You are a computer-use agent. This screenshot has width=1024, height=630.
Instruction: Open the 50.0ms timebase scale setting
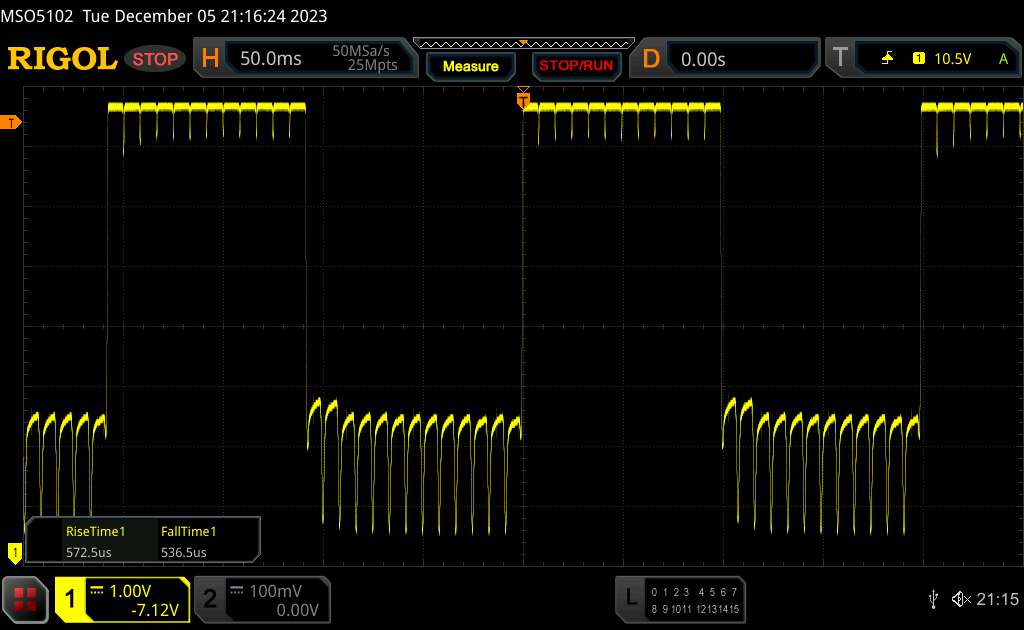click(271, 59)
